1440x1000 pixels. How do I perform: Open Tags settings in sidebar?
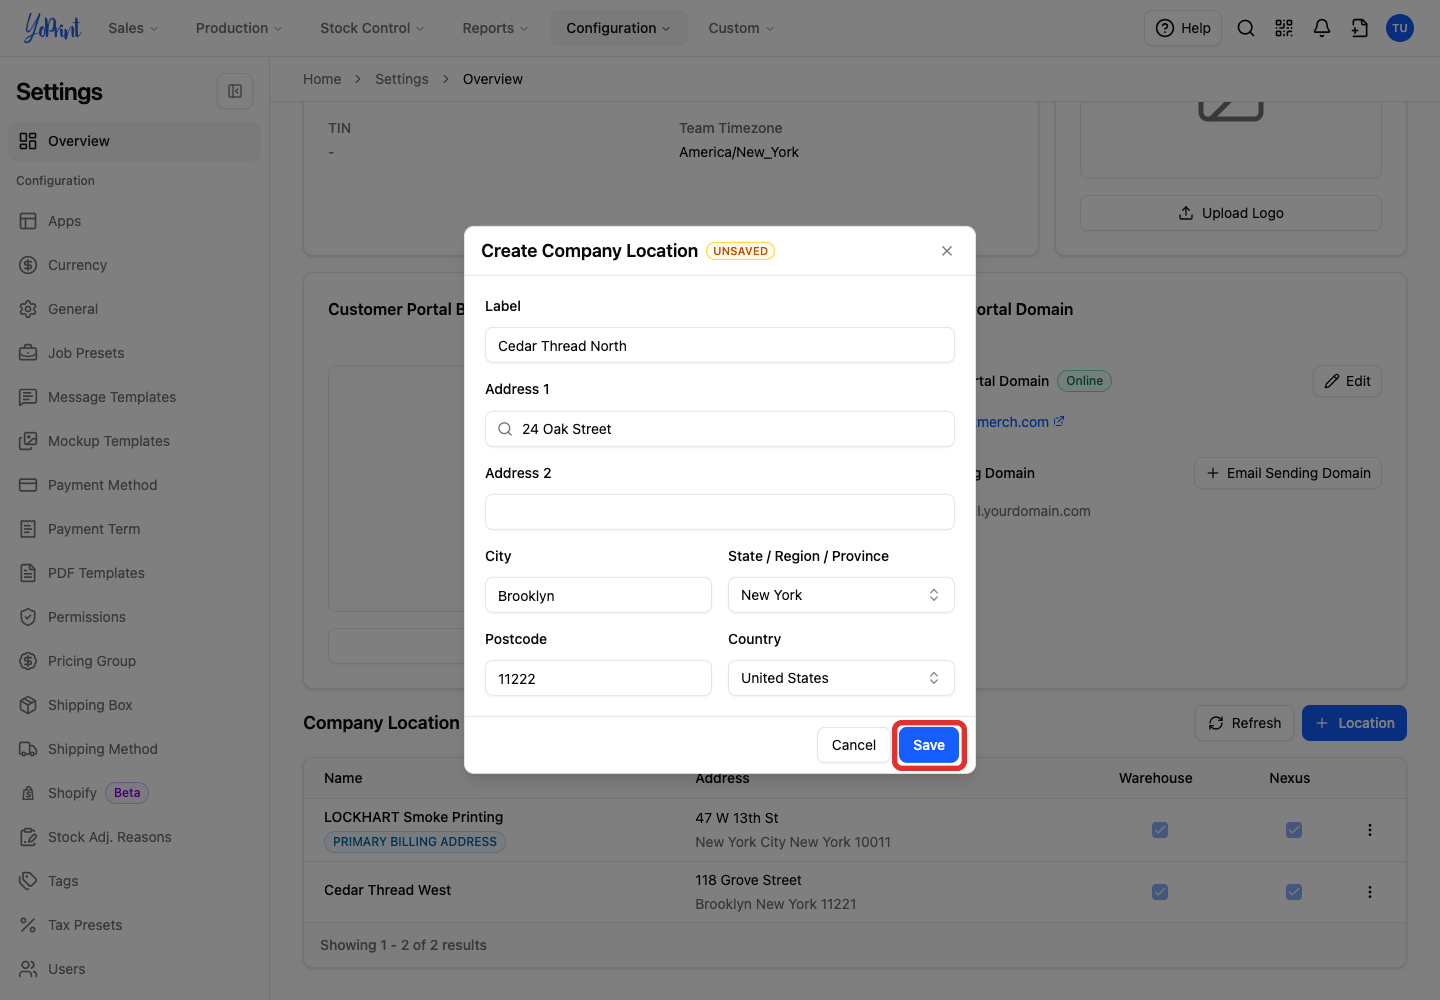(134, 881)
